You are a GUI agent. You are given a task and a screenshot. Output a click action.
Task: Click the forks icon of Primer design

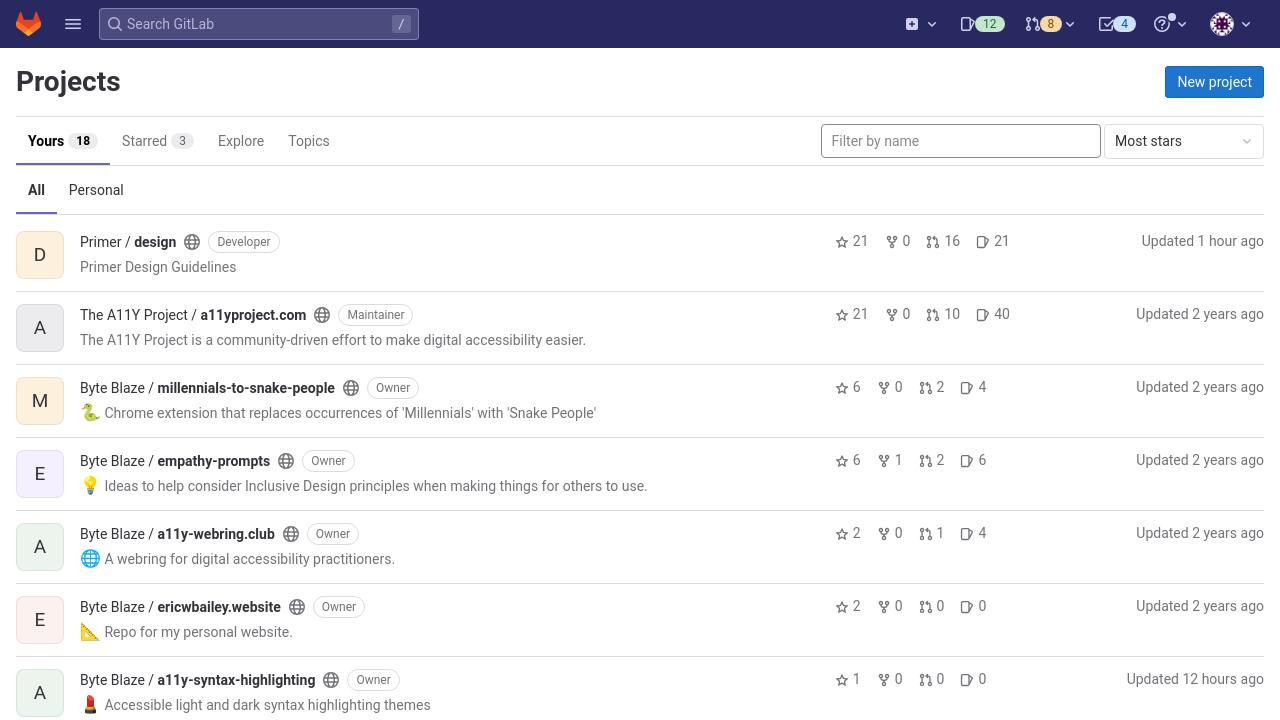click(x=898, y=242)
